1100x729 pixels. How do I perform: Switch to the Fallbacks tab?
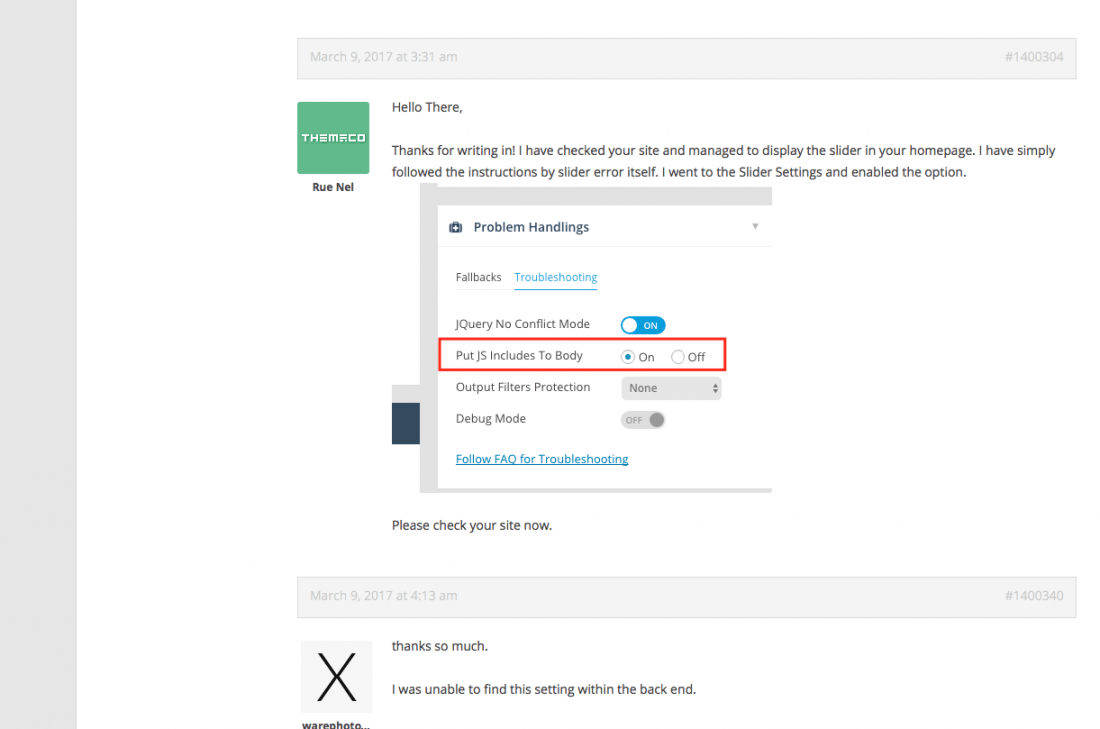[x=478, y=277]
